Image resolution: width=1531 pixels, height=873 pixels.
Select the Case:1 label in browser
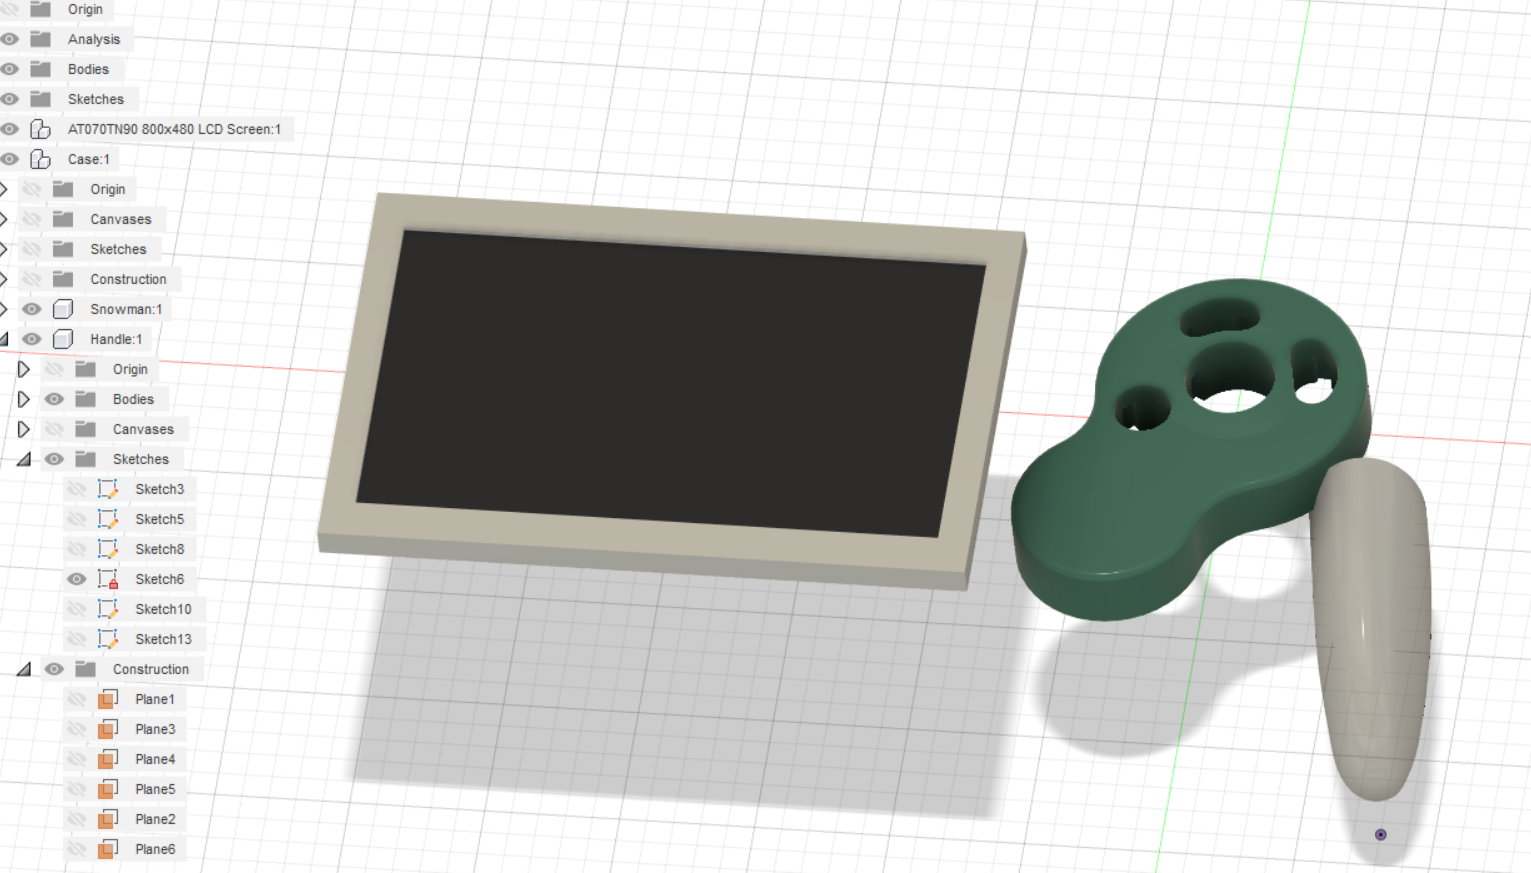point(89,159)
